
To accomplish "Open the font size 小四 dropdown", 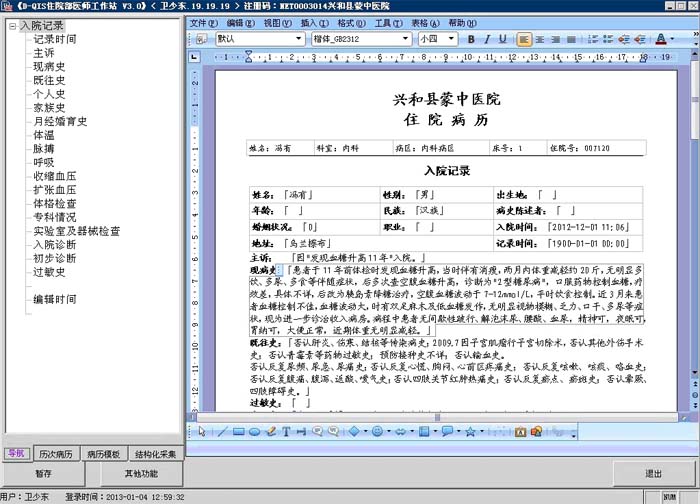I will (451, 39).
